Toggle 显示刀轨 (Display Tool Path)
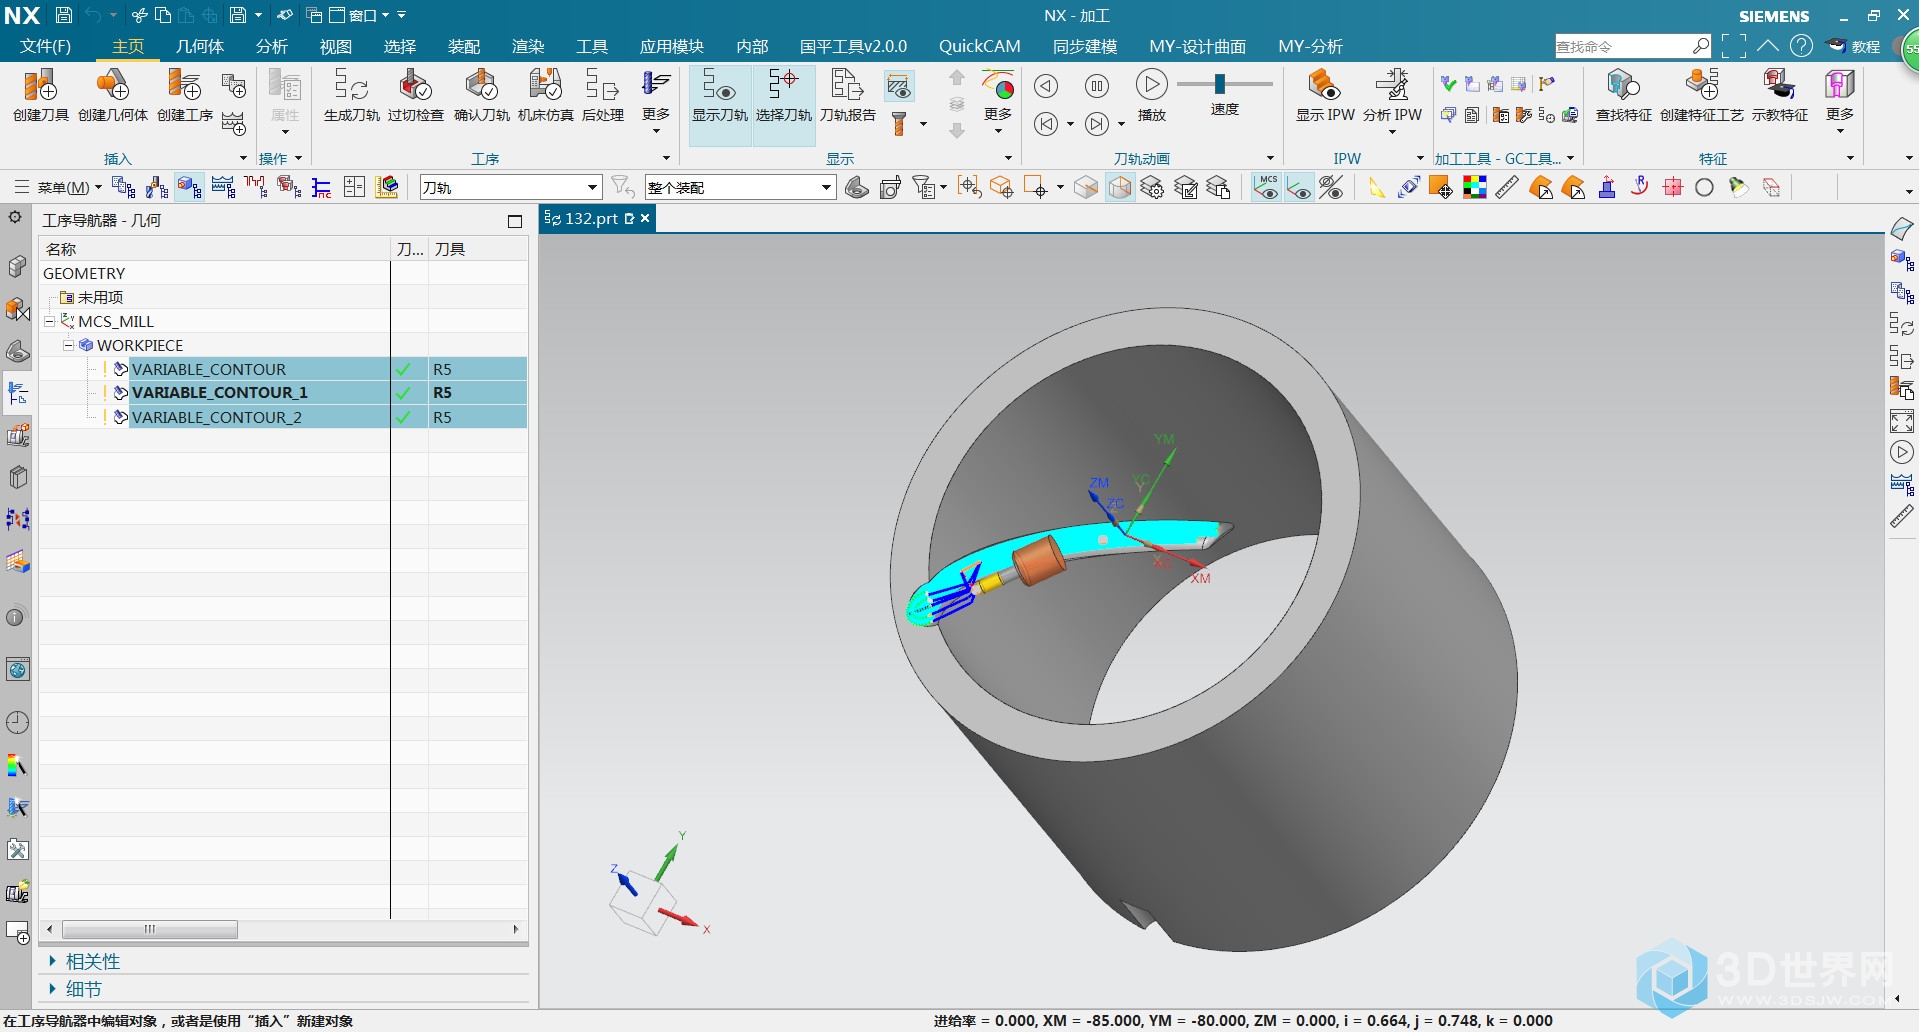The width and height of the screenshot is (1919, 1032). [720, 105]
